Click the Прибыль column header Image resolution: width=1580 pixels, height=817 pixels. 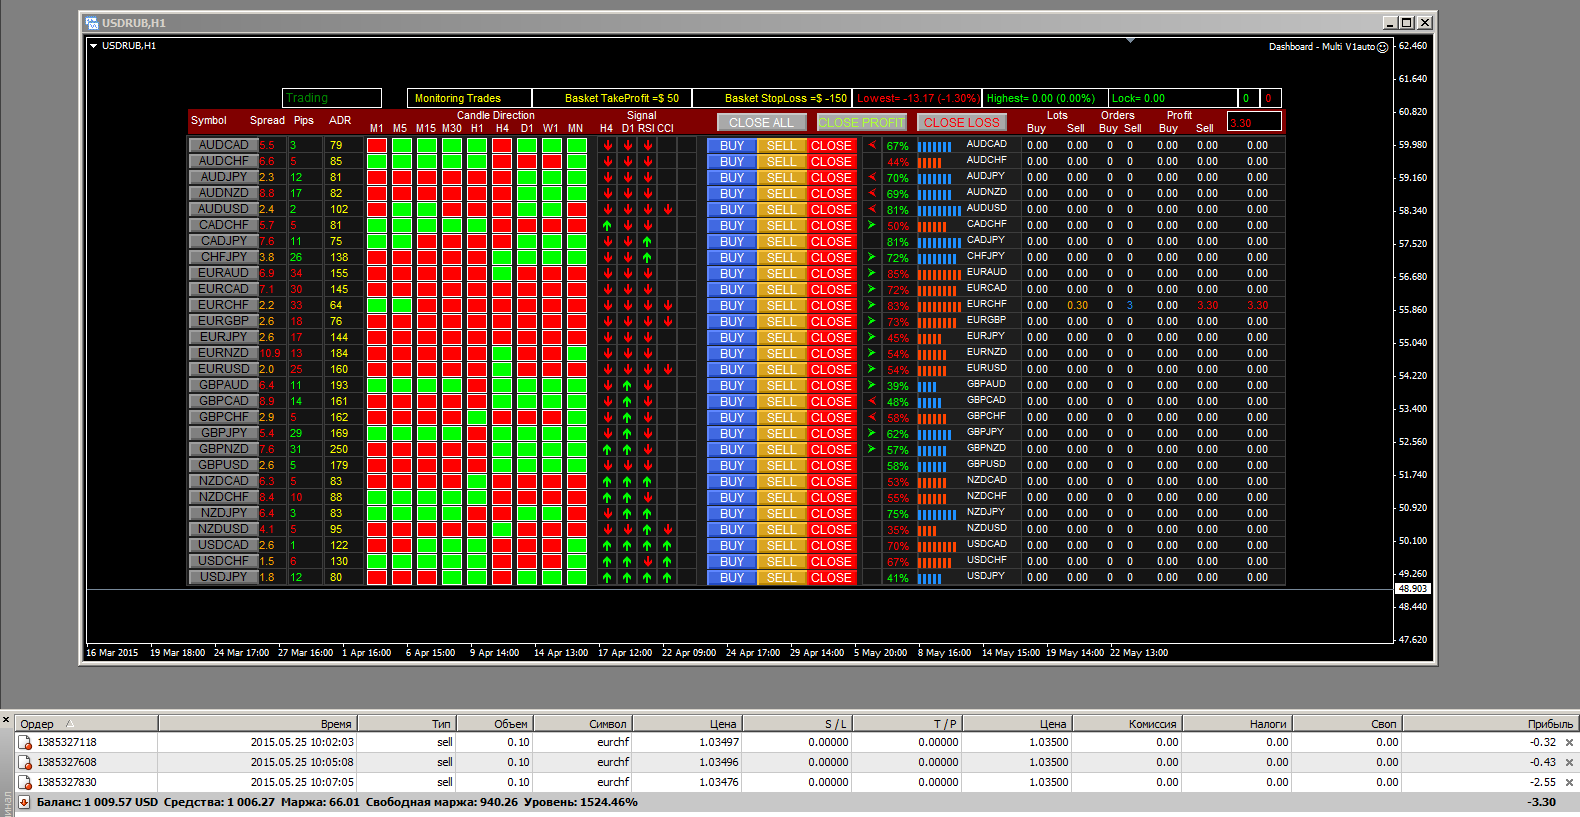coord(1490,724)
